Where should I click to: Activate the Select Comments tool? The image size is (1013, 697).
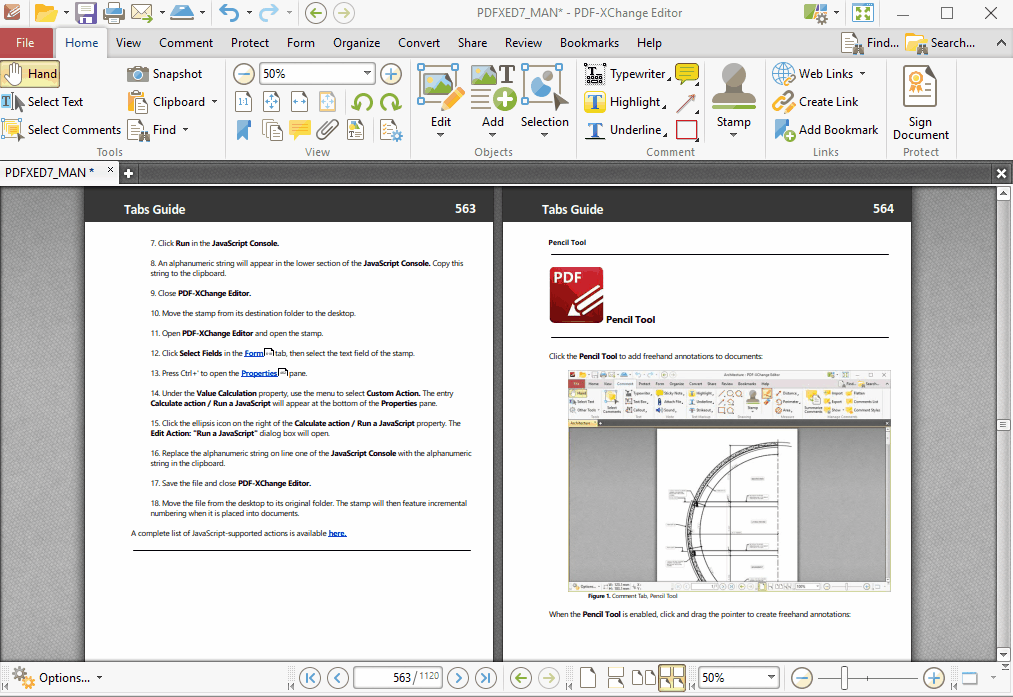61,130
